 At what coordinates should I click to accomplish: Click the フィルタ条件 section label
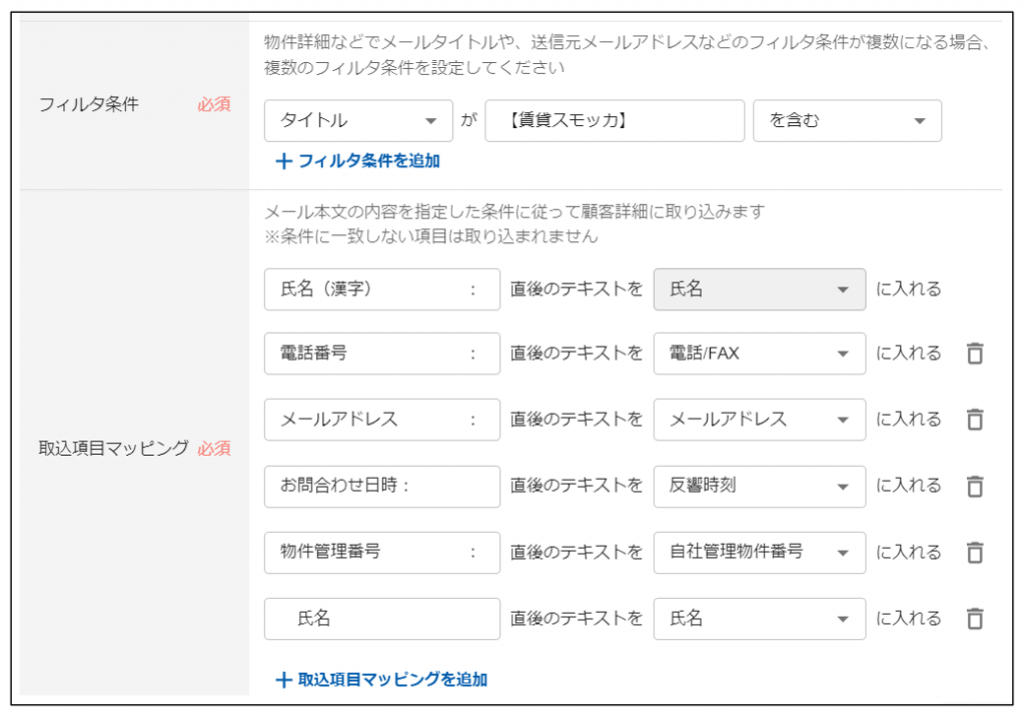[89, 104]
